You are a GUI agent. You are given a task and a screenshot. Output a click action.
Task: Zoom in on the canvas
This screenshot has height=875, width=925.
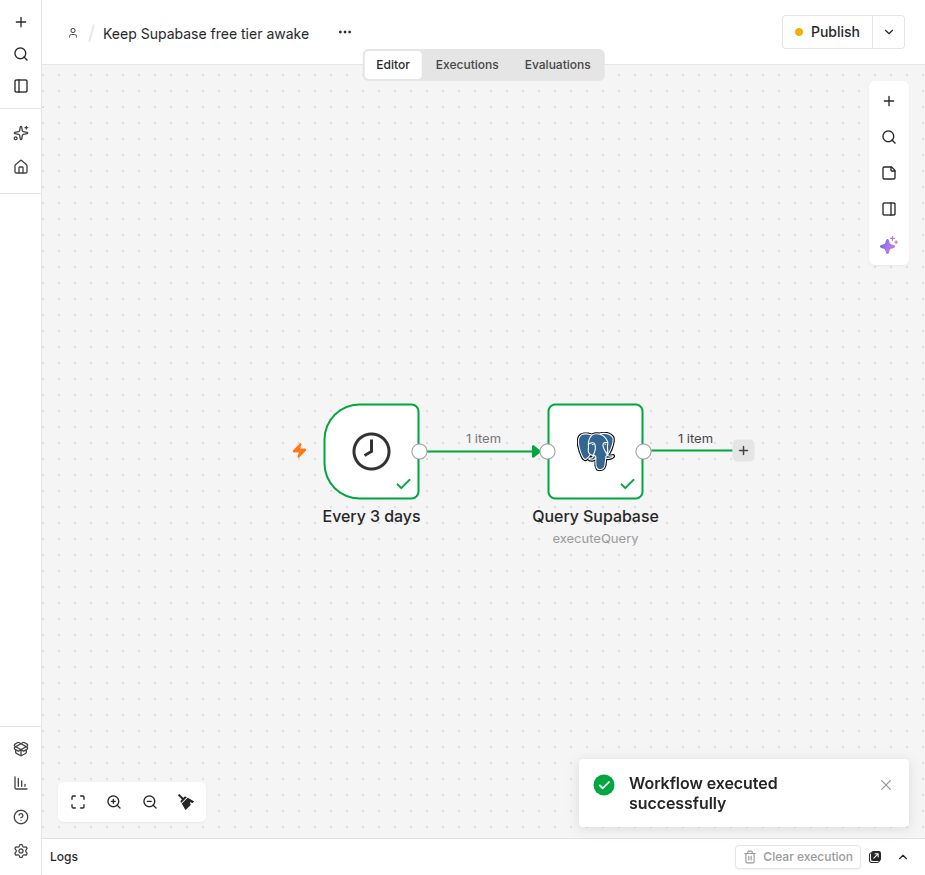pyautogui.click(x=114, y=802)
